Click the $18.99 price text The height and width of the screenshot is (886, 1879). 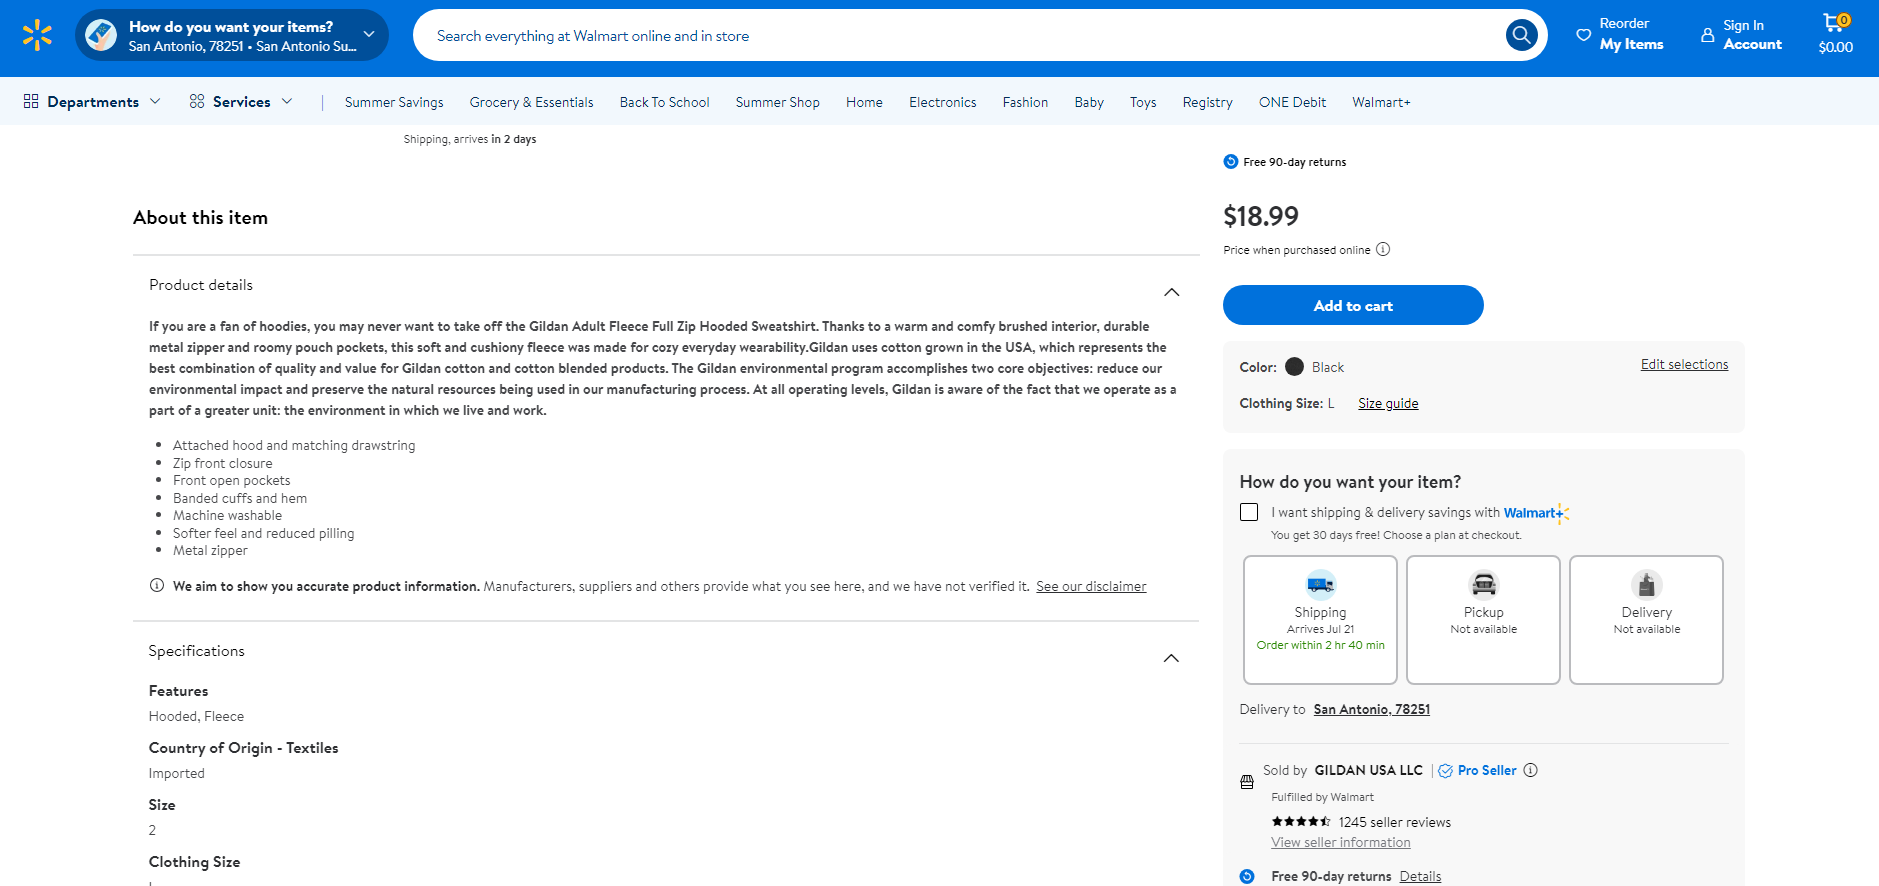click(x=1261, y=216)
